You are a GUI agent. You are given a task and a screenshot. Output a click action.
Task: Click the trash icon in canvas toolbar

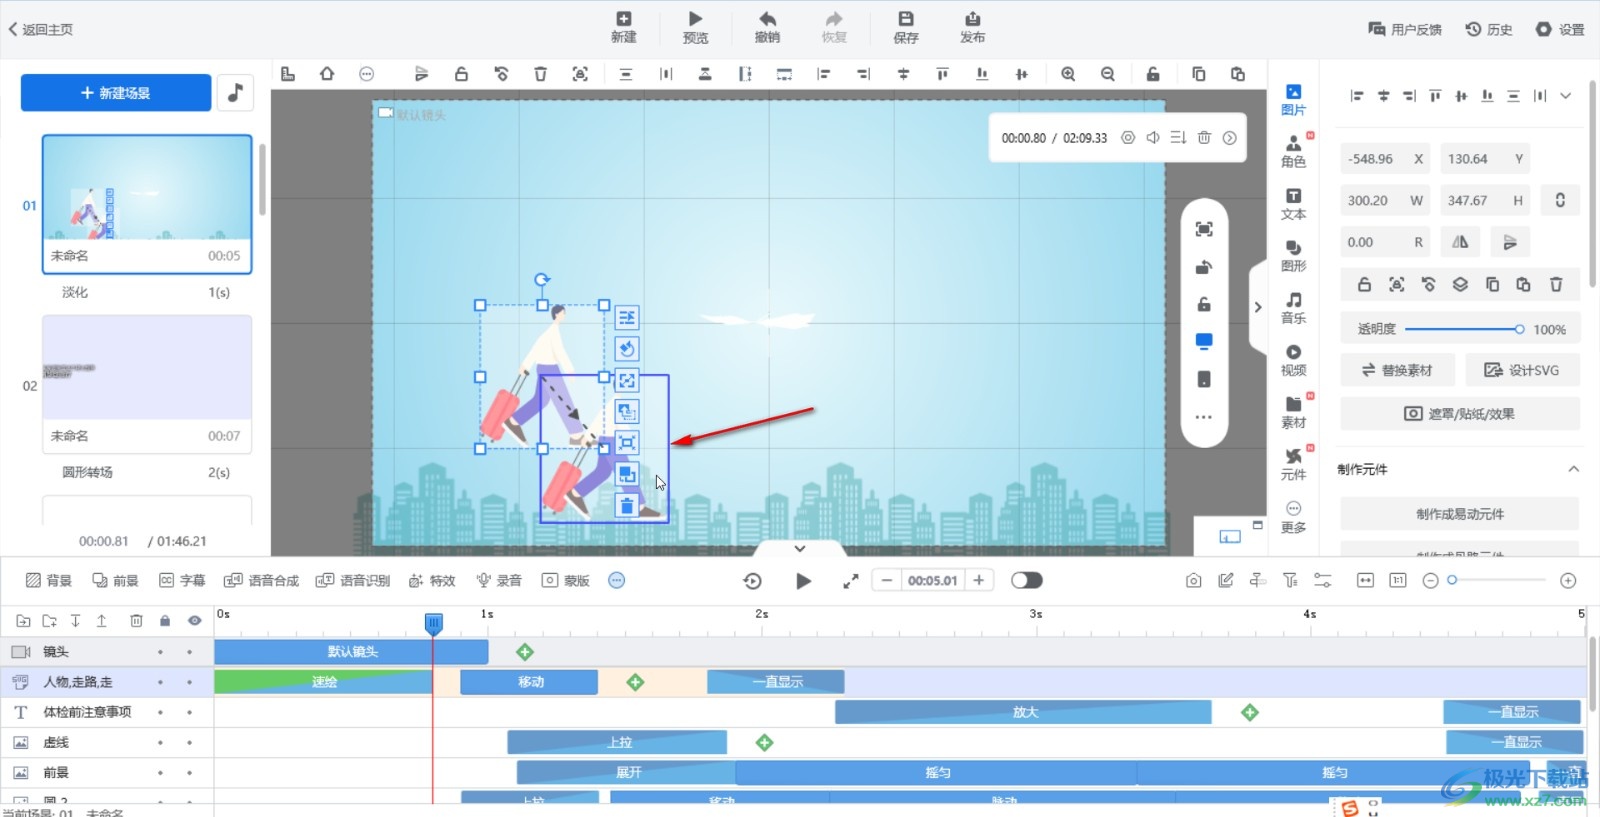pos(540,74)
